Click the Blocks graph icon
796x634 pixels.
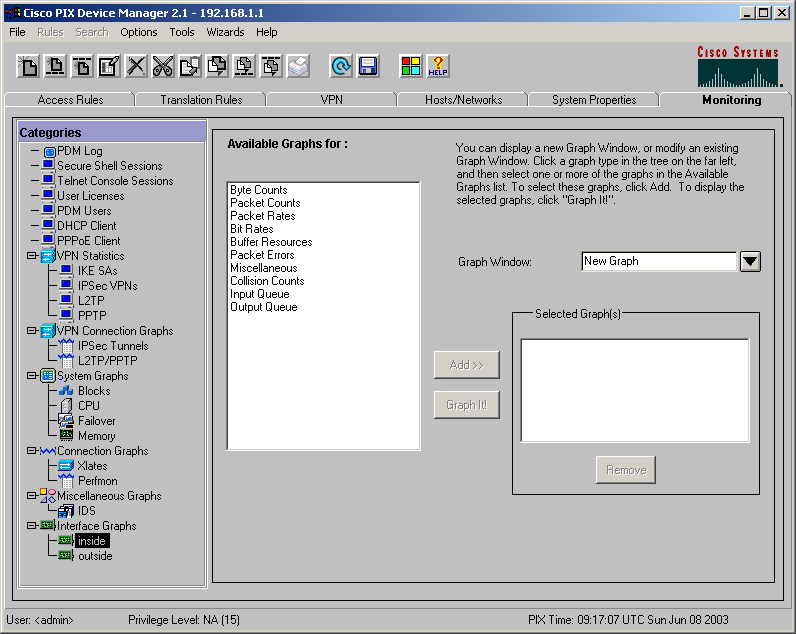click(66, 391)
